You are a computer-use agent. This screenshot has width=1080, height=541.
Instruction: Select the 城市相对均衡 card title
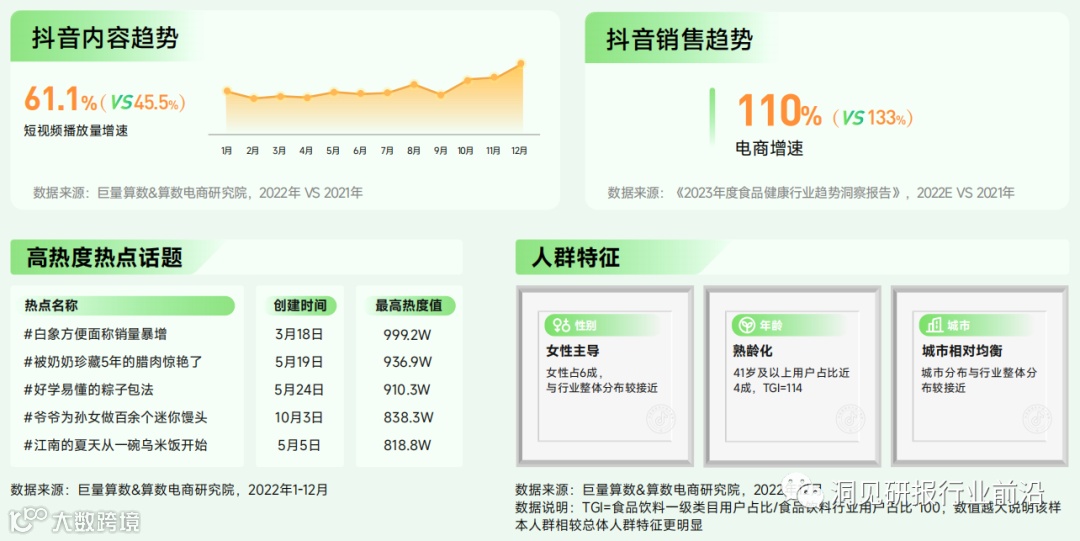pyautogui.click(x=962, y=351)
